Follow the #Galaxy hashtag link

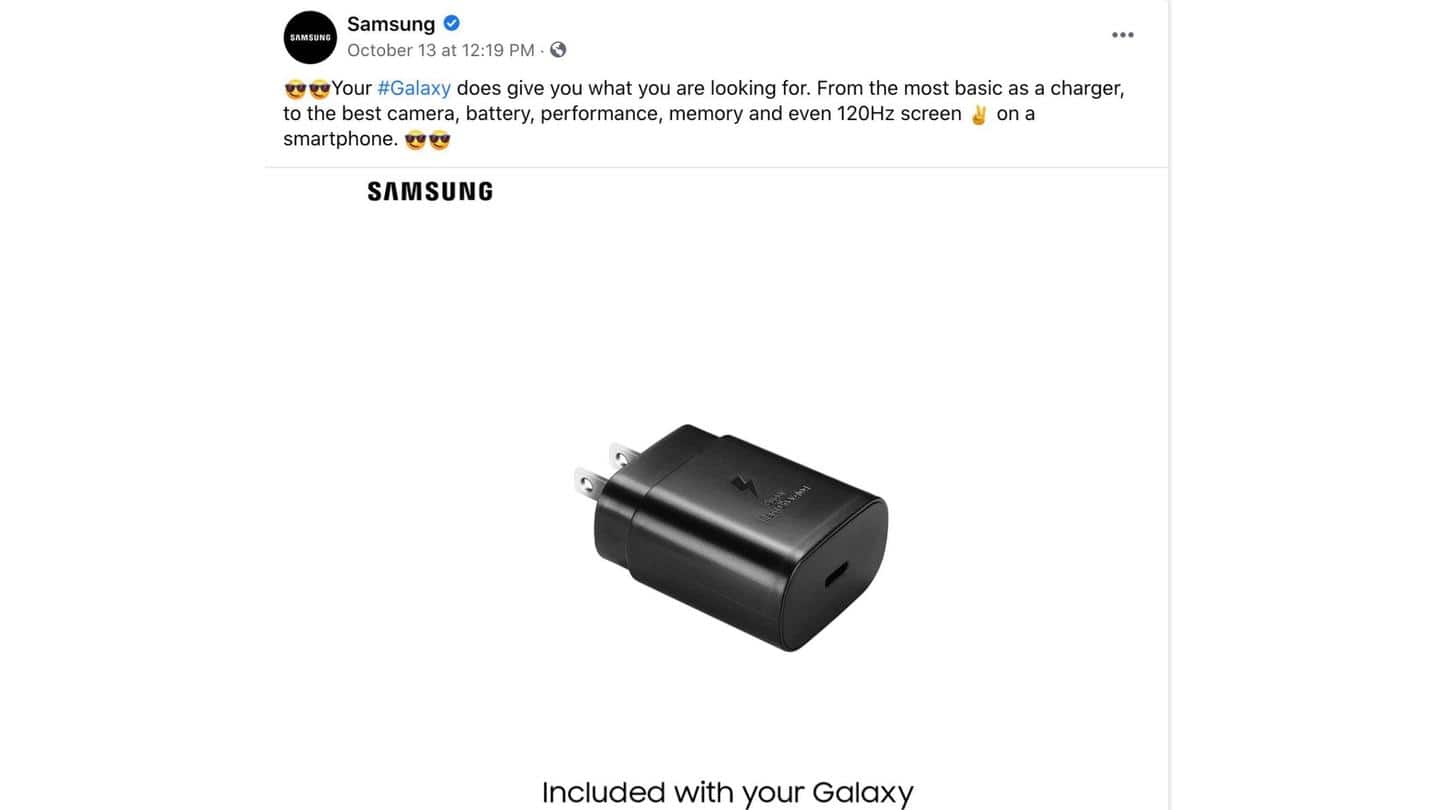click(414, 88)
